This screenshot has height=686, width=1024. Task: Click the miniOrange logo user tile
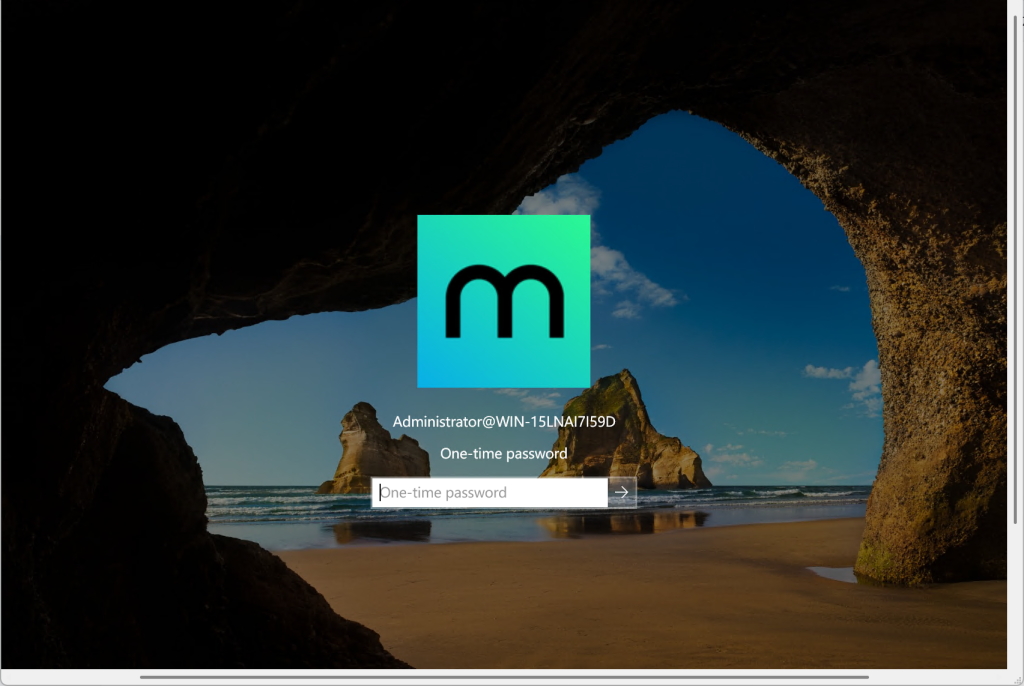[504, 301]
